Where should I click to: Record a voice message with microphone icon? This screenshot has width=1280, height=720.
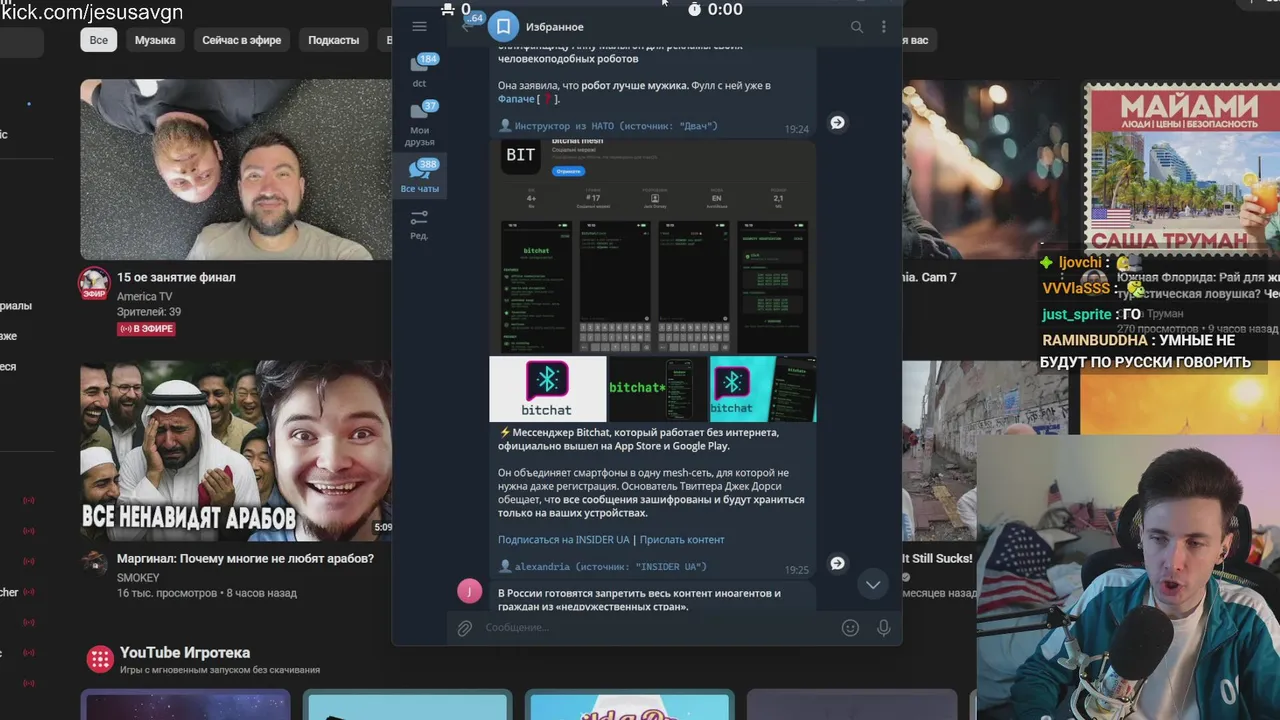883,628
